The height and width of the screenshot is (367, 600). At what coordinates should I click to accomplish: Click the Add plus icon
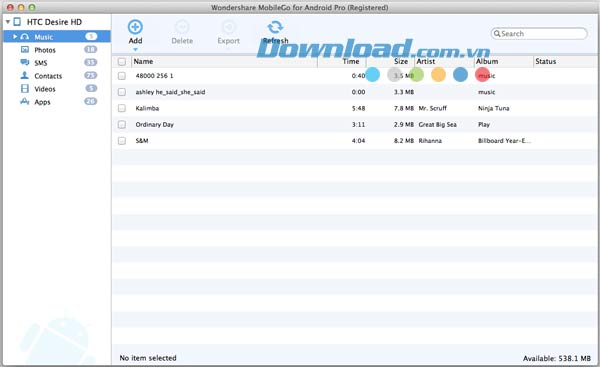pos(135,27)
